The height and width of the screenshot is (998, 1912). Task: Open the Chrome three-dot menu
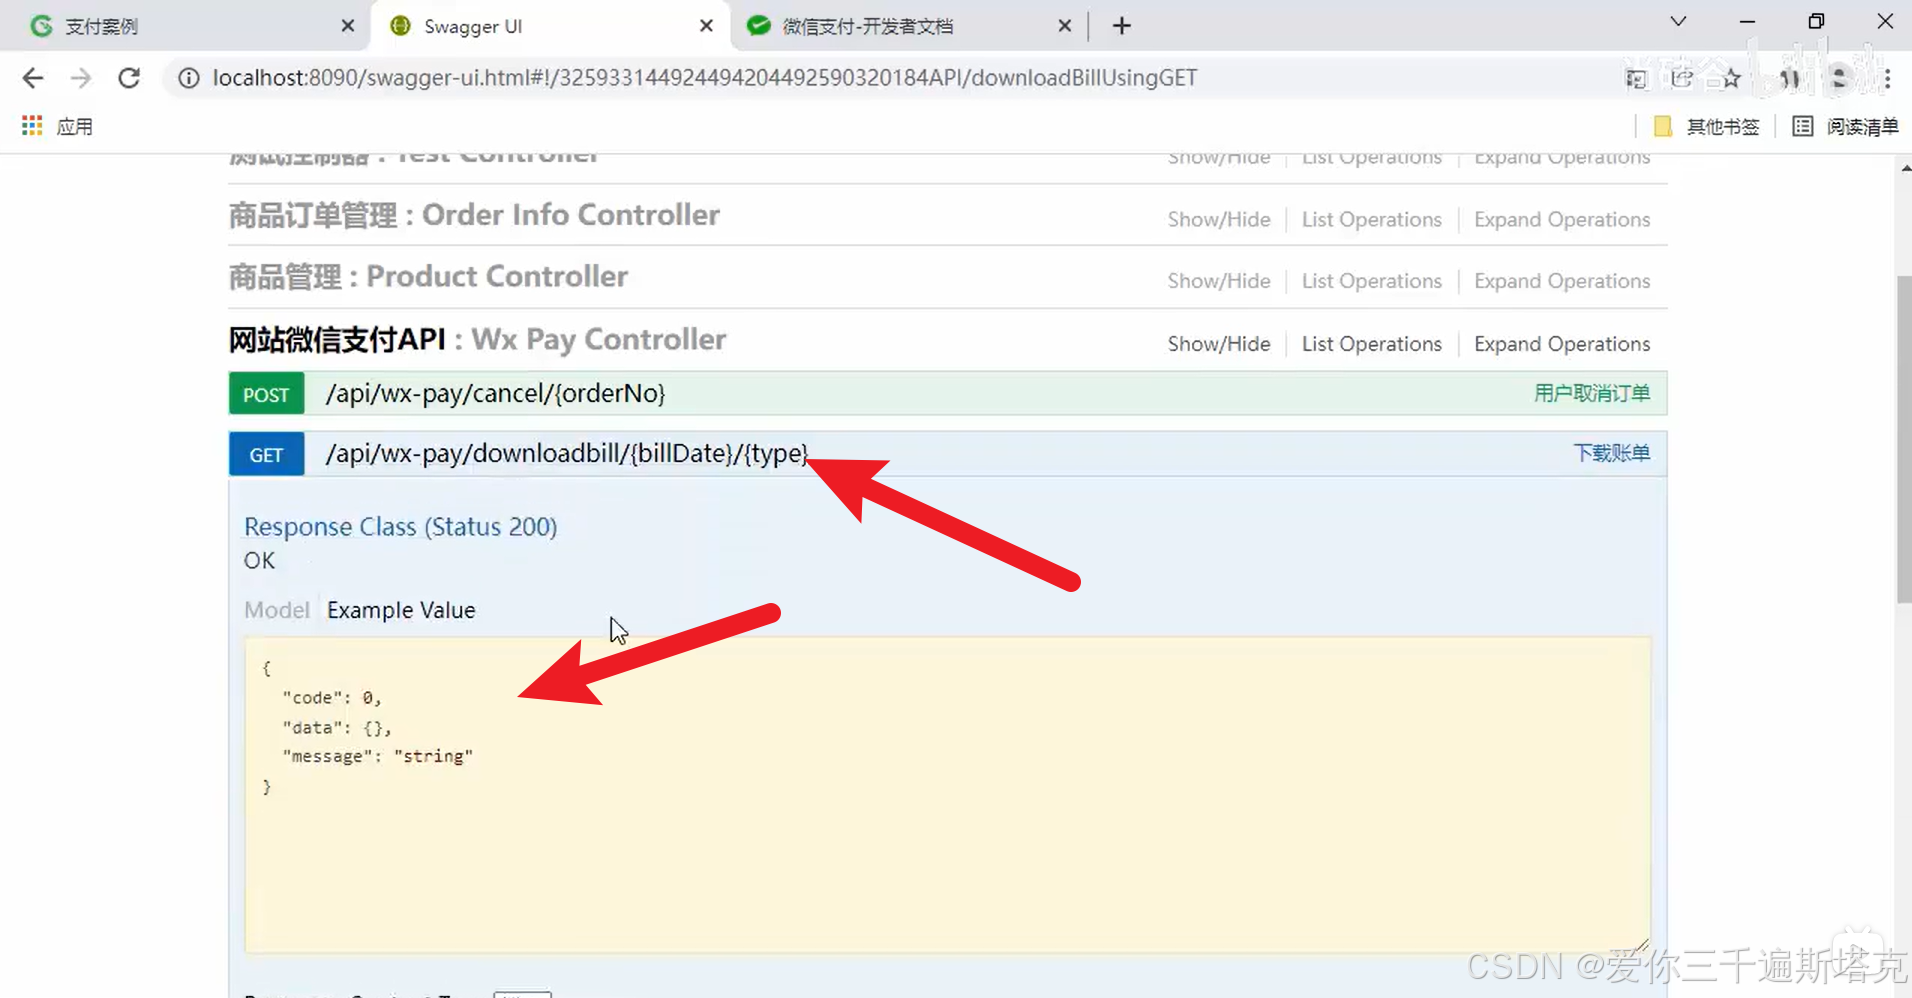pos(1887,78)
